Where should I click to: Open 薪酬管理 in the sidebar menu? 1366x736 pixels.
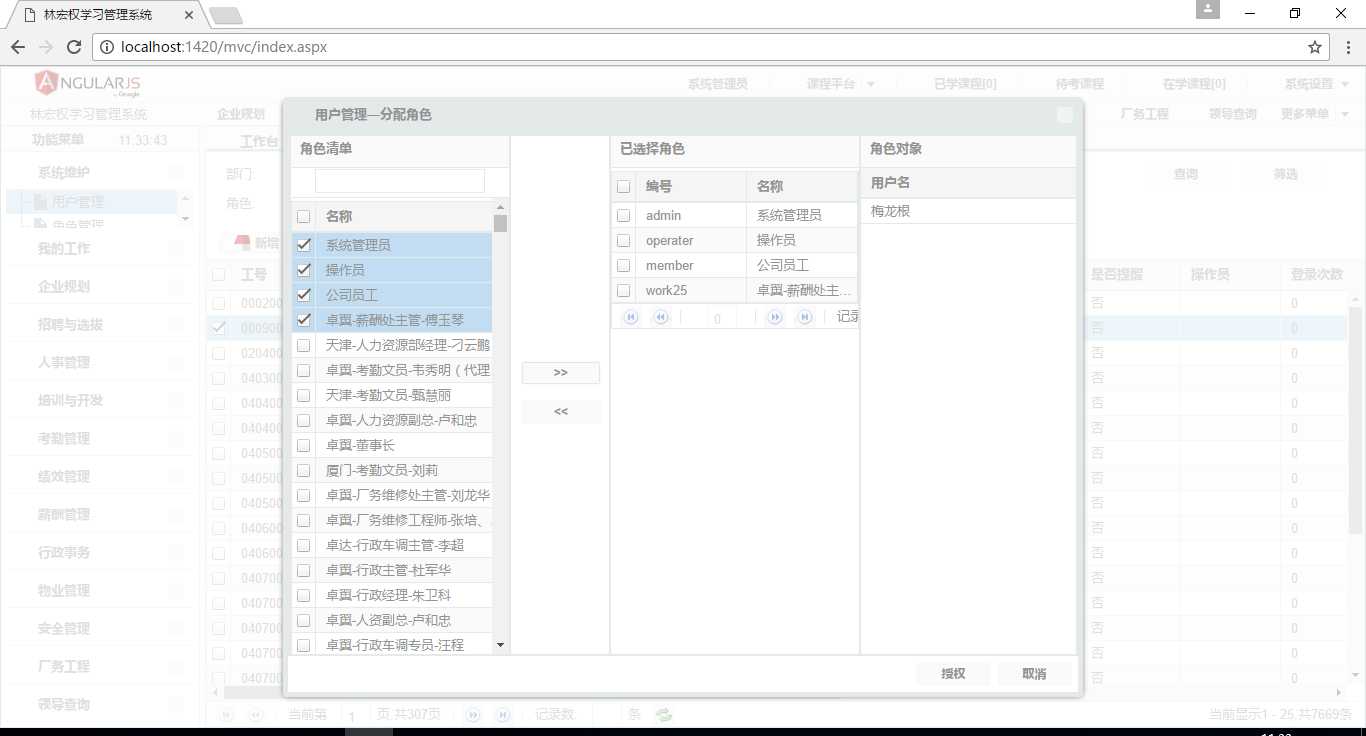64,514
